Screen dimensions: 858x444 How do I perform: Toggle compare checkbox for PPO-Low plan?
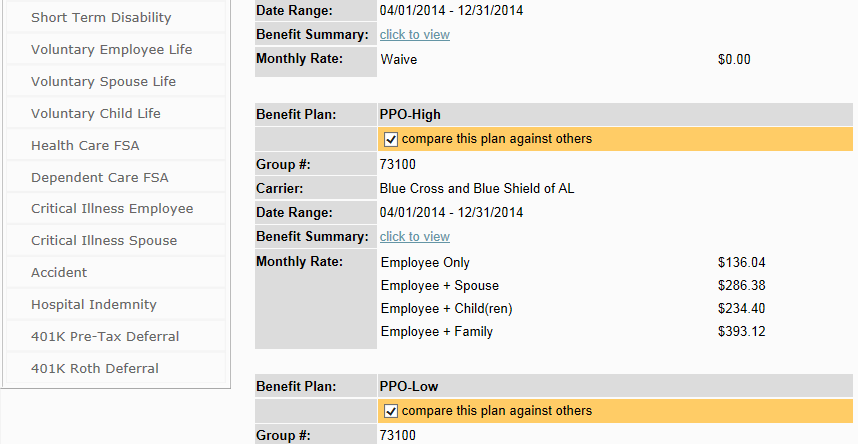tap(391, 411)
